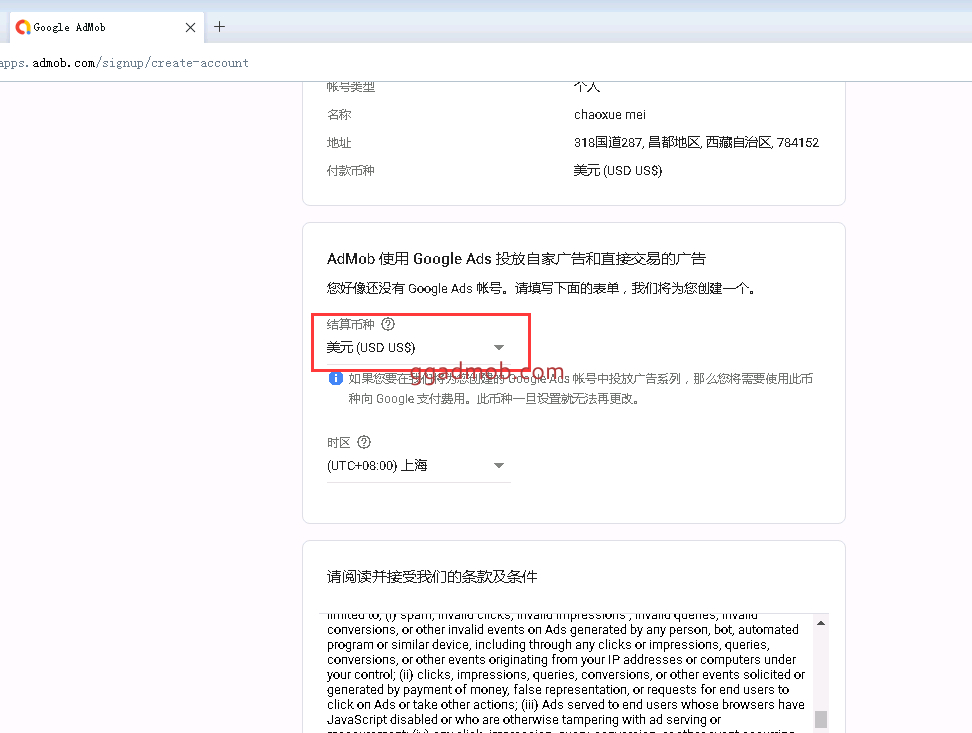The image size is (972, 733).
Task: Click the up arrow on the terms scrollbar
Action: pyautogui.click(x=821, y=623)
